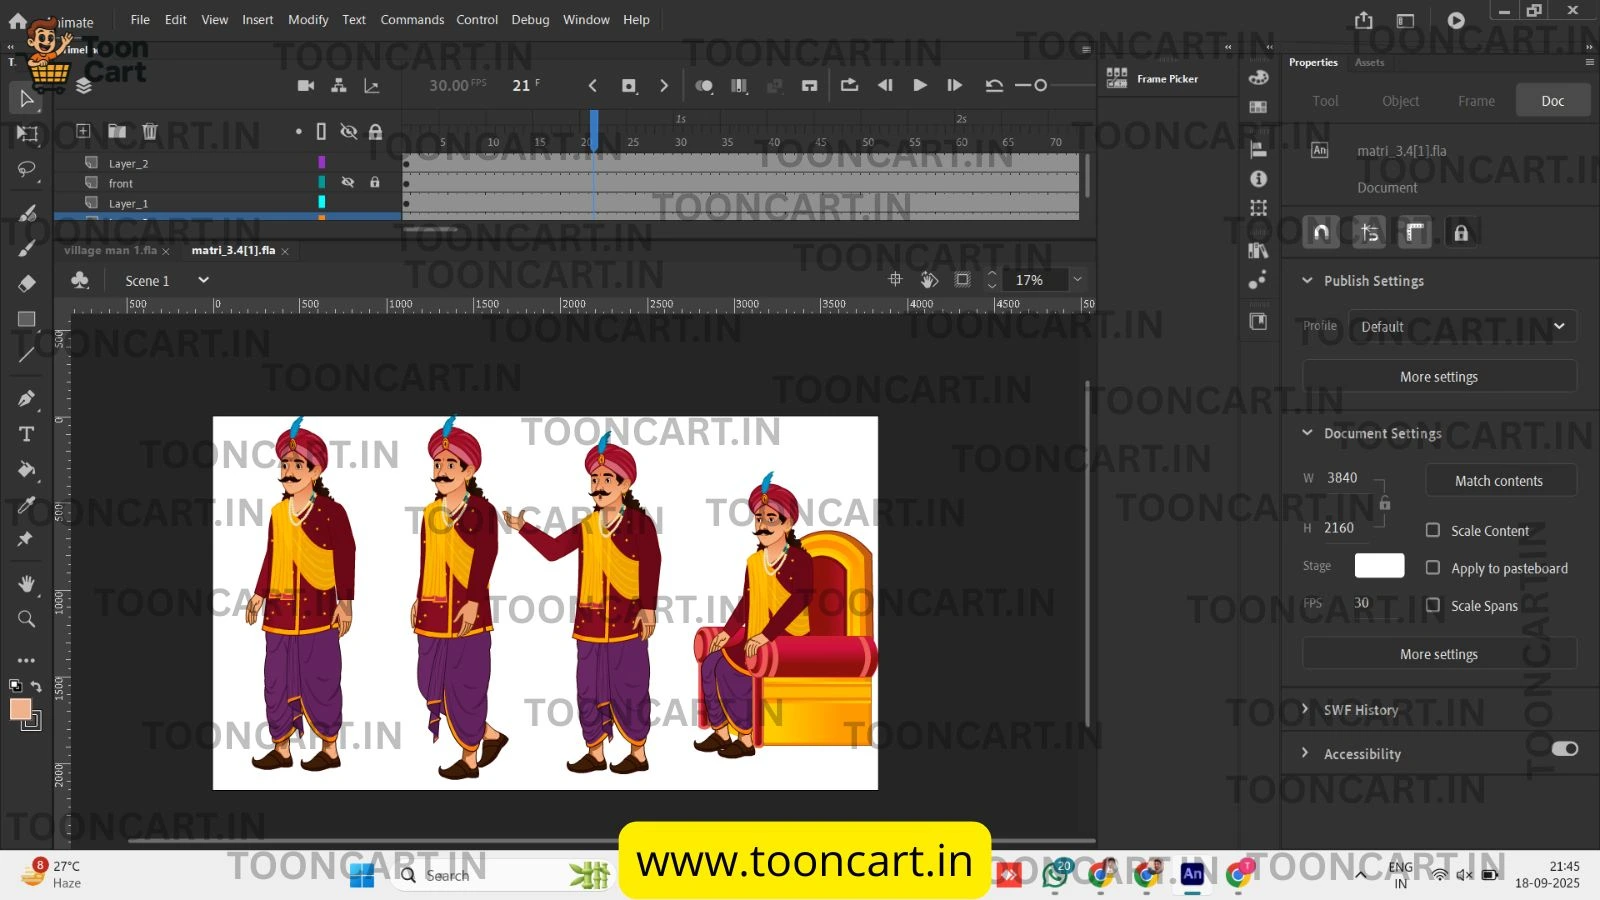The image size is (1600, 900).
Task: Click the delete layer trash icon
Action: (x=149, y=131)
